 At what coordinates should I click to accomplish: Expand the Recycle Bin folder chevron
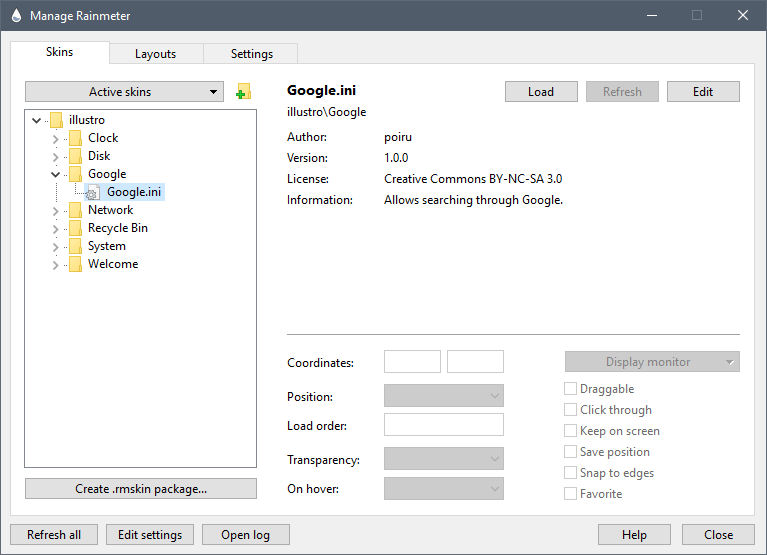[x=55, y=229]
